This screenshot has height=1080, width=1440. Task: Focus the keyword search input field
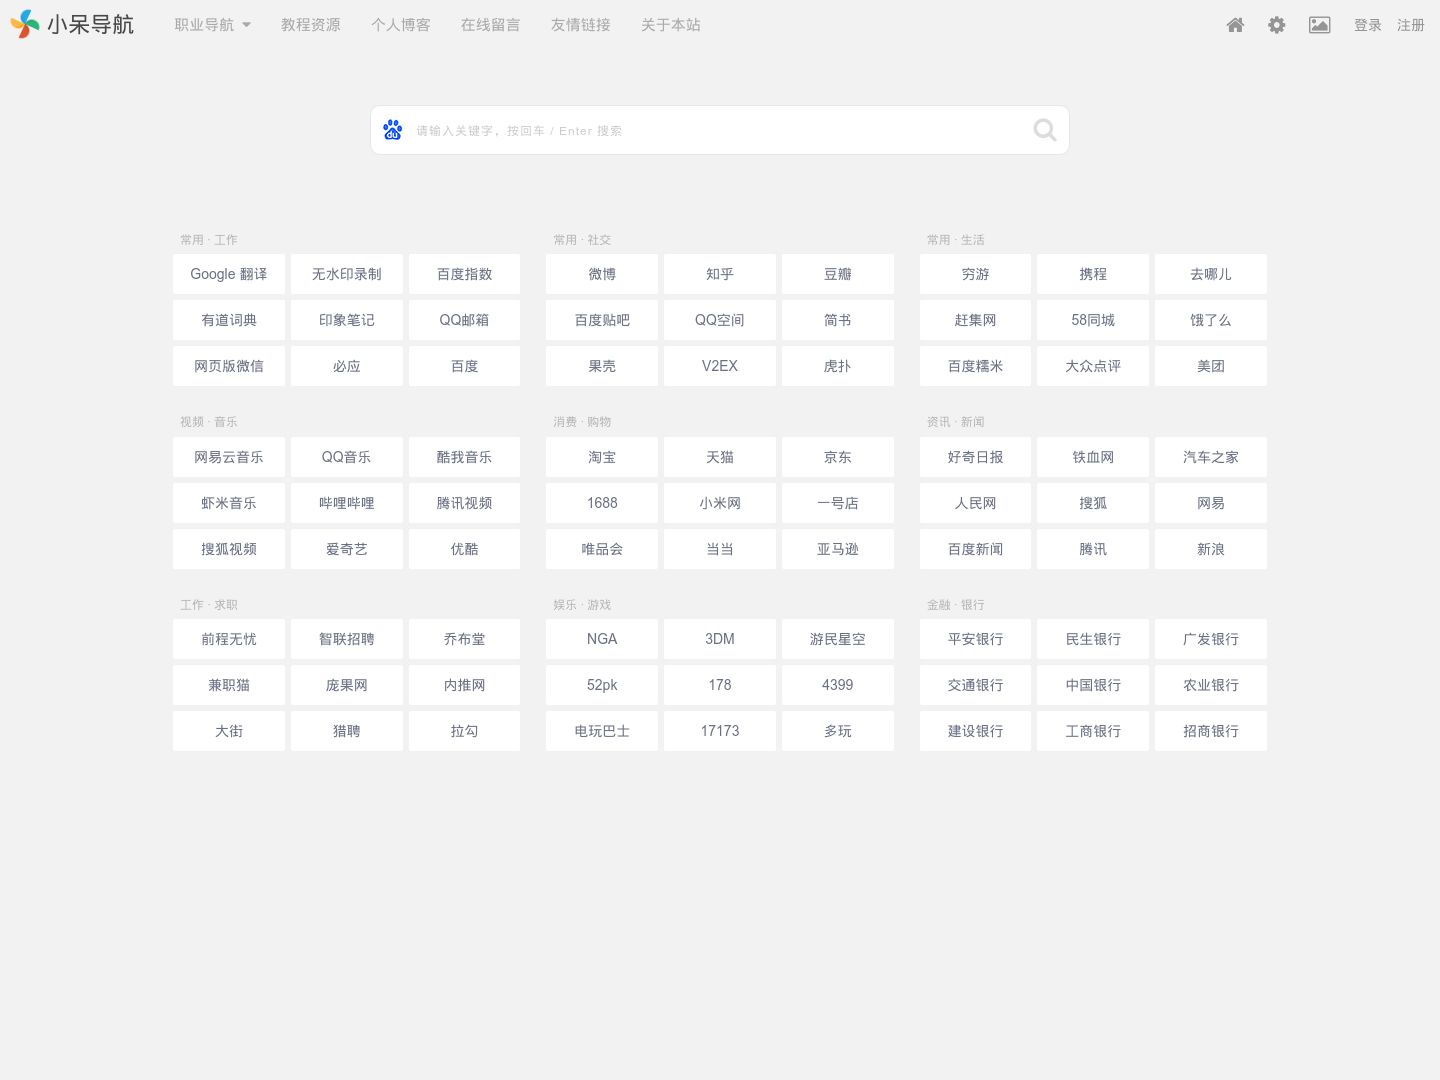click(720, 130)
